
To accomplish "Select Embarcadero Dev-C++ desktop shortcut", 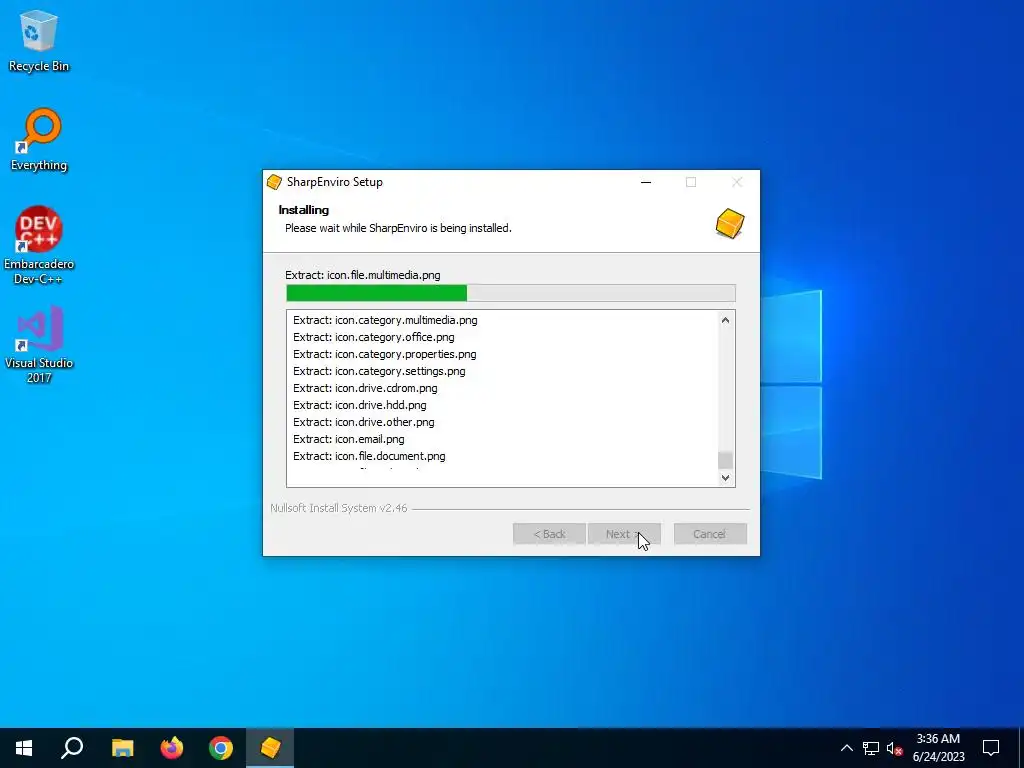I will coord(39,246).
